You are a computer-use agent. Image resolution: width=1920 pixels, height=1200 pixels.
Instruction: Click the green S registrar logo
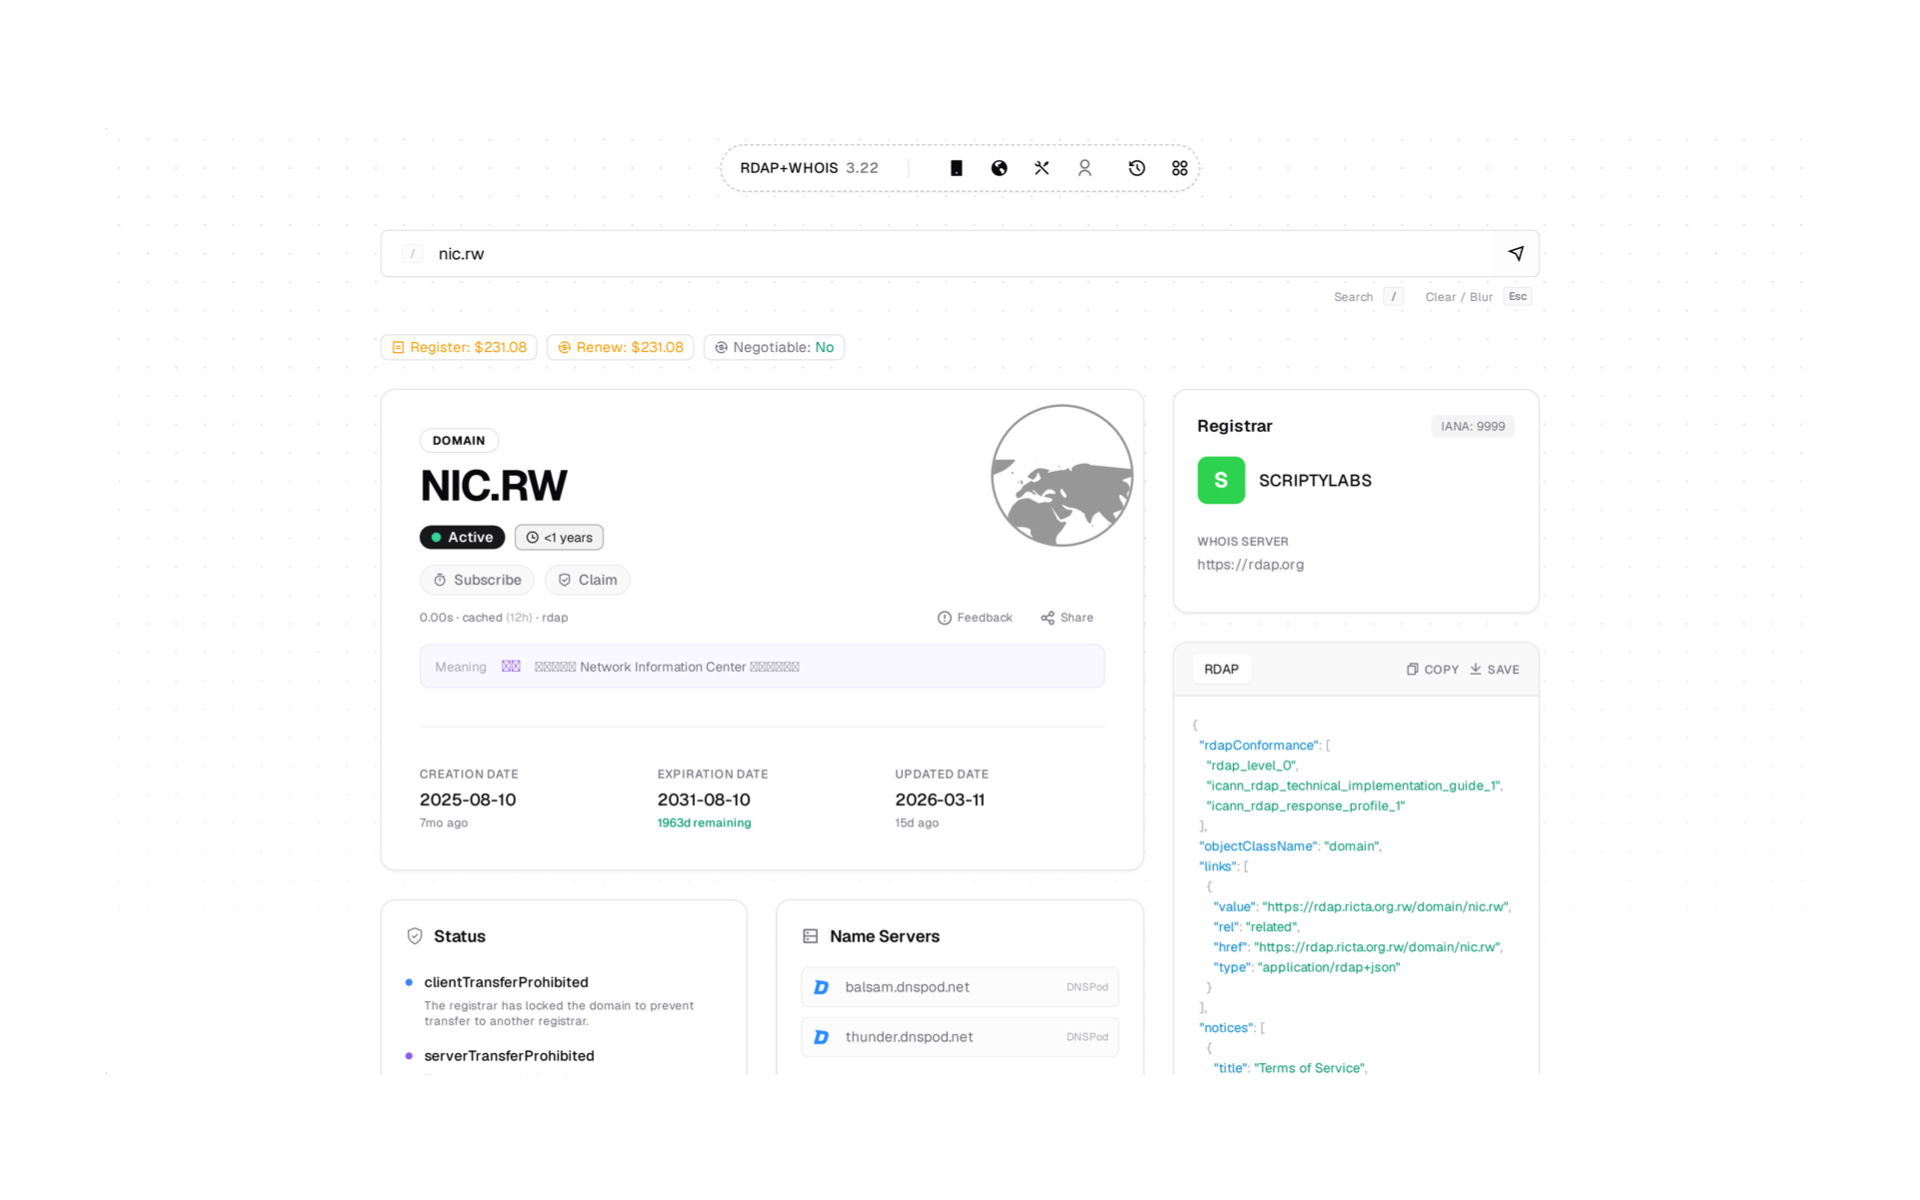(x=1221, y=480)
